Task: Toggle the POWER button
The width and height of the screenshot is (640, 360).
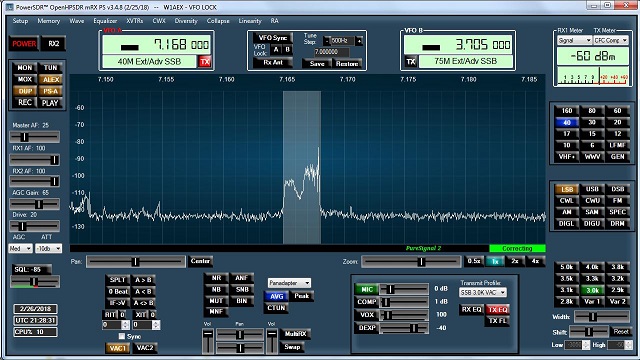Action: [x=24, y=44]
